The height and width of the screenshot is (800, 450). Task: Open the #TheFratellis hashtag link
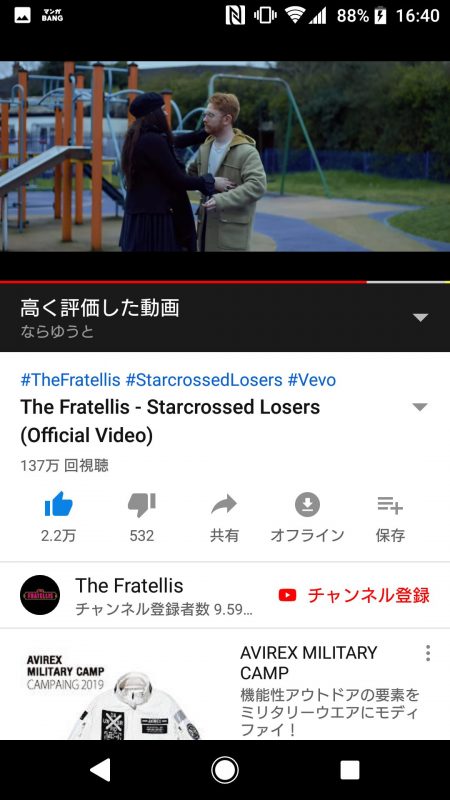click(x=70, y=380)
